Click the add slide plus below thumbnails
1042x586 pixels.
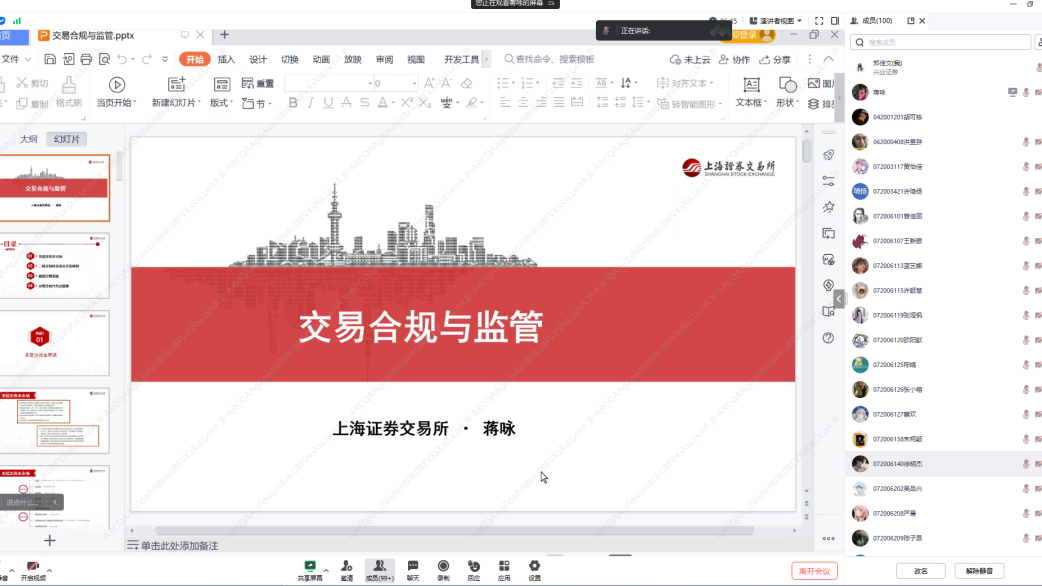pyautogui.click(x=50, y=541)
